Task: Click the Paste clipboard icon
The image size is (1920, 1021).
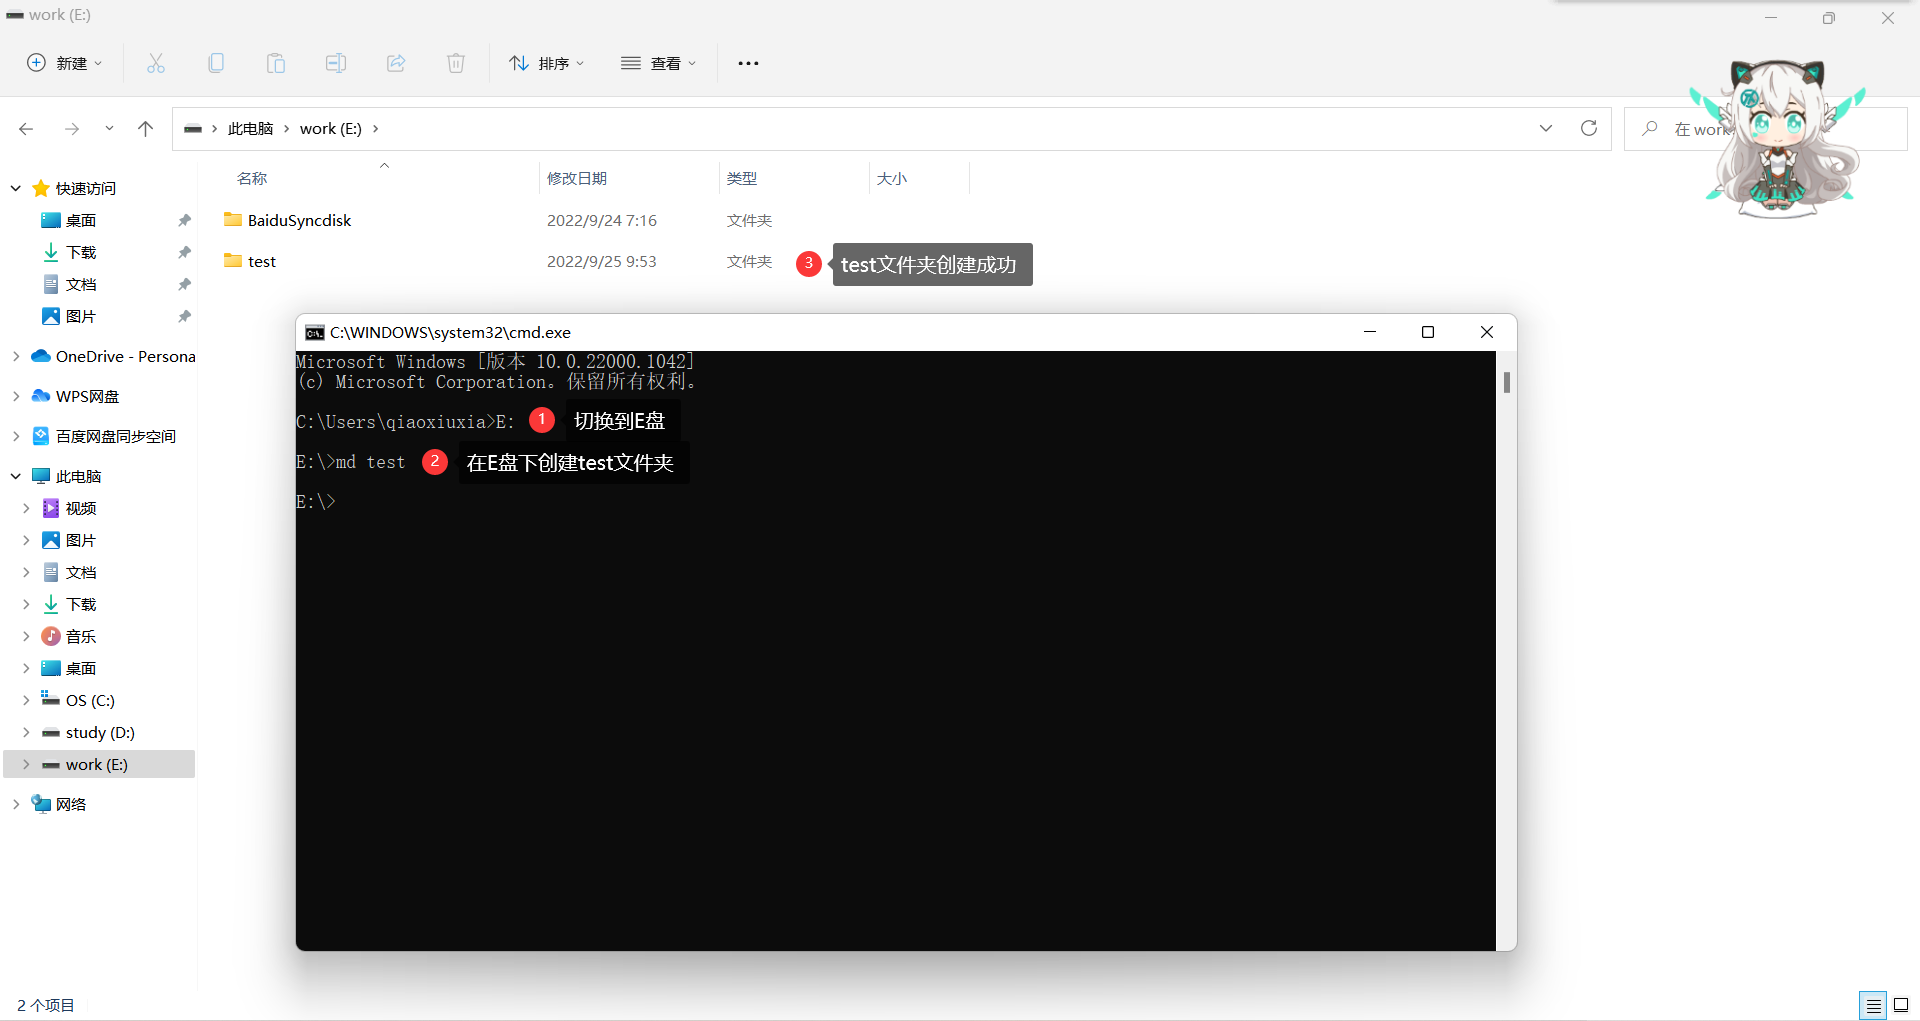Action: (276, 63)
